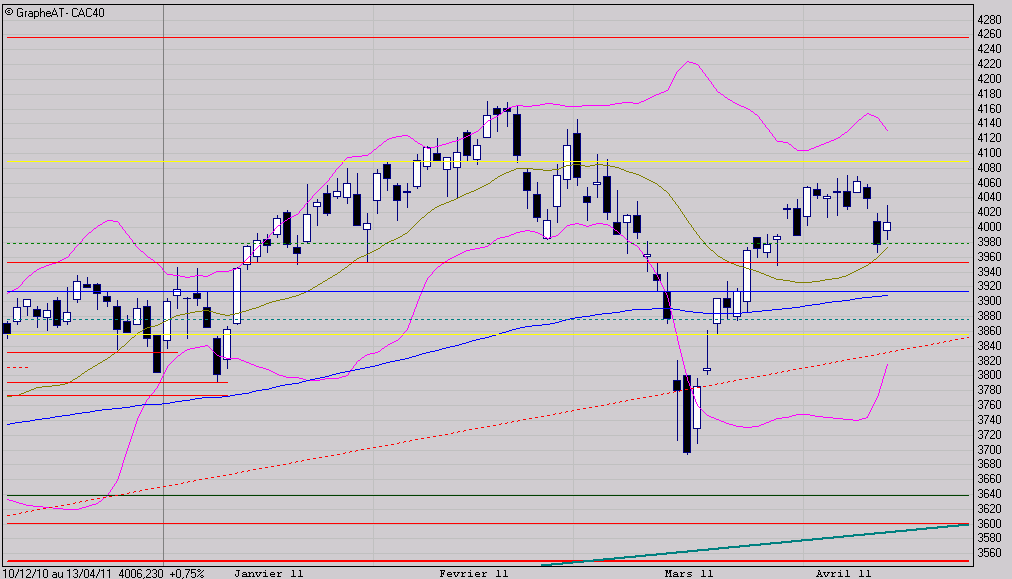
Task: Select the teal dashed line near 3876
Action: 488,319
